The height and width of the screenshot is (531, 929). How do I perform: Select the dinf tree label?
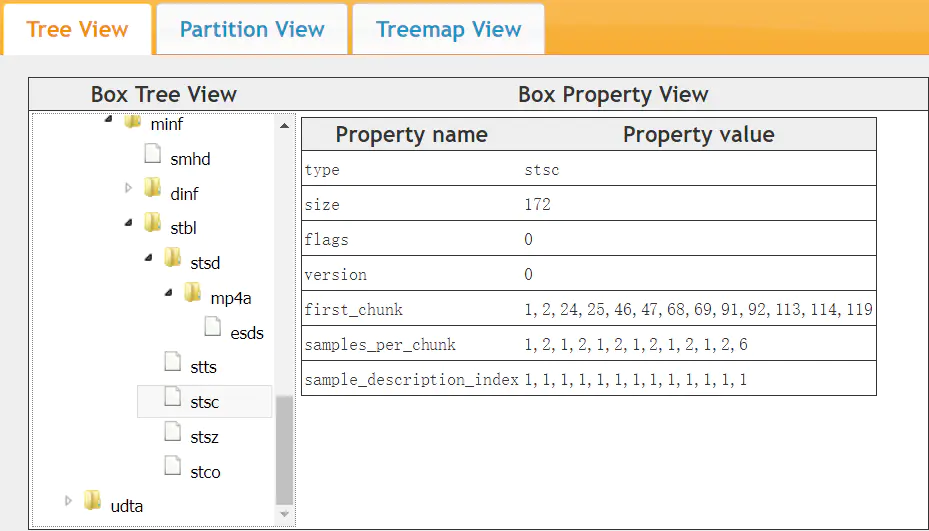click(x=184, y=194)
